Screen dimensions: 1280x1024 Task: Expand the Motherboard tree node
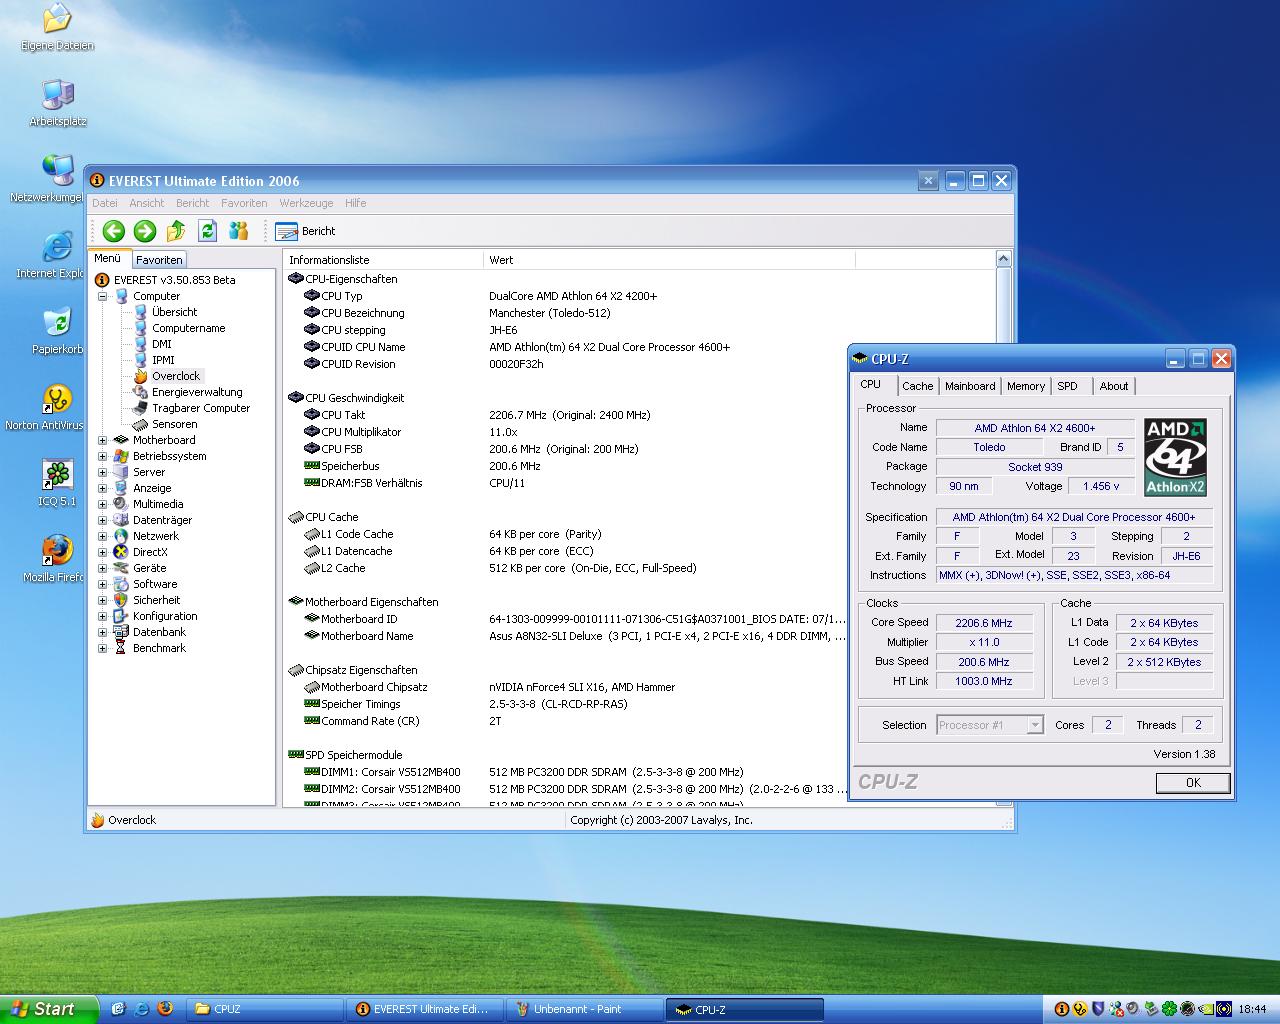(102, 440)
